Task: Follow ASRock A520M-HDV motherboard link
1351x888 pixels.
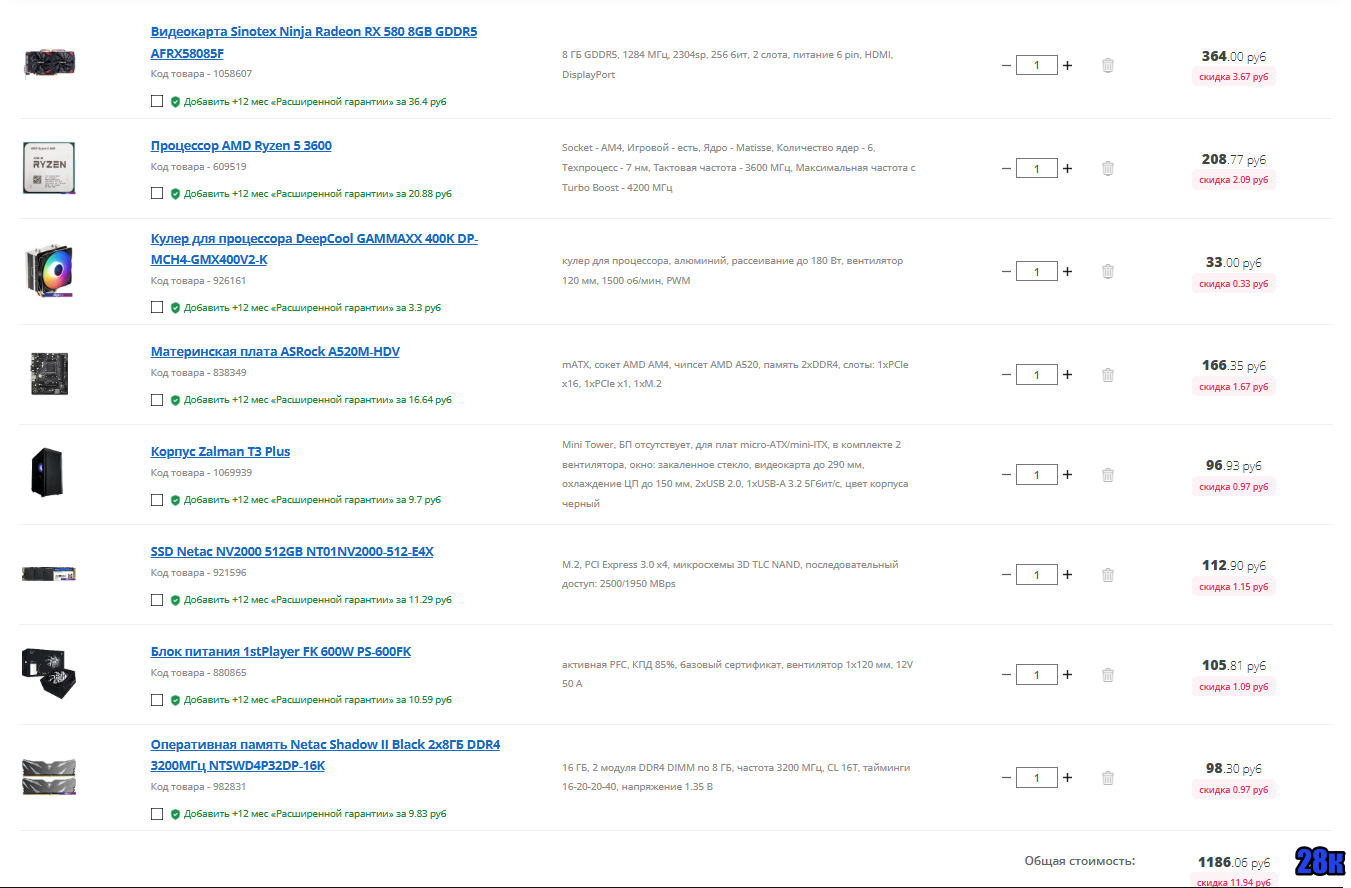Action: click(275, 351)
